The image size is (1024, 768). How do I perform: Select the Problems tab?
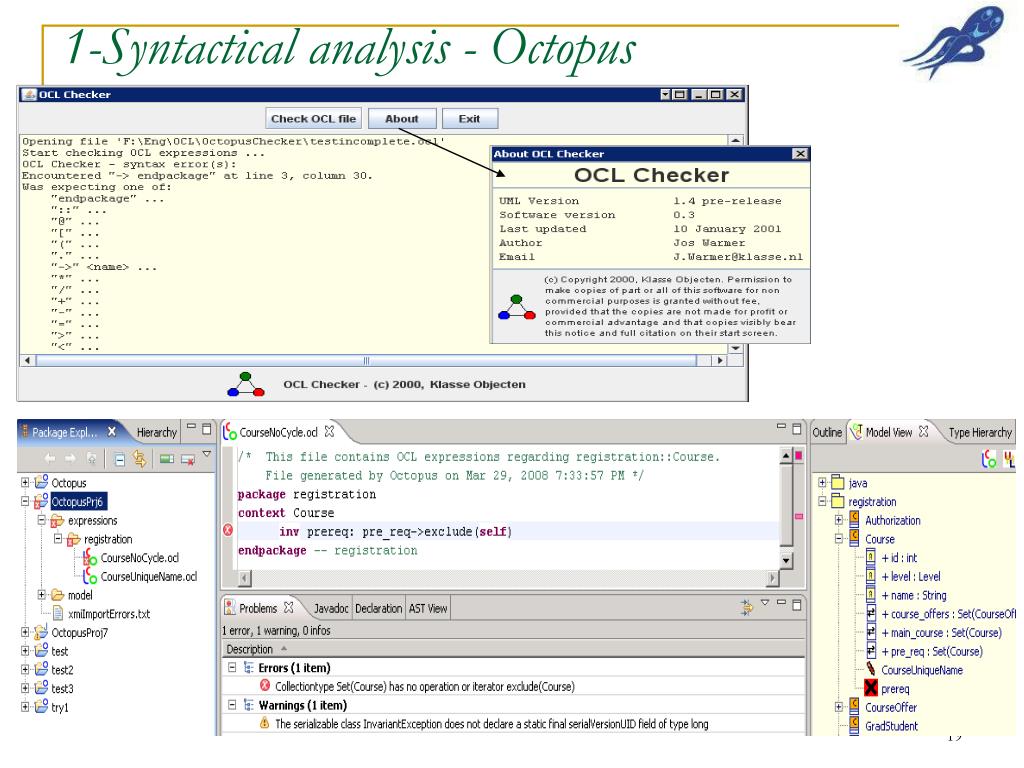pyautogui.click(x=258, y=608)
